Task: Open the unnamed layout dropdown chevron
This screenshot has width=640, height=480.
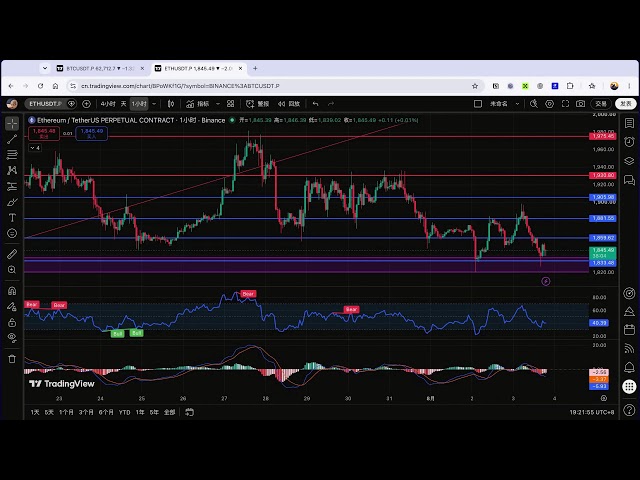Action: point(517,104)
